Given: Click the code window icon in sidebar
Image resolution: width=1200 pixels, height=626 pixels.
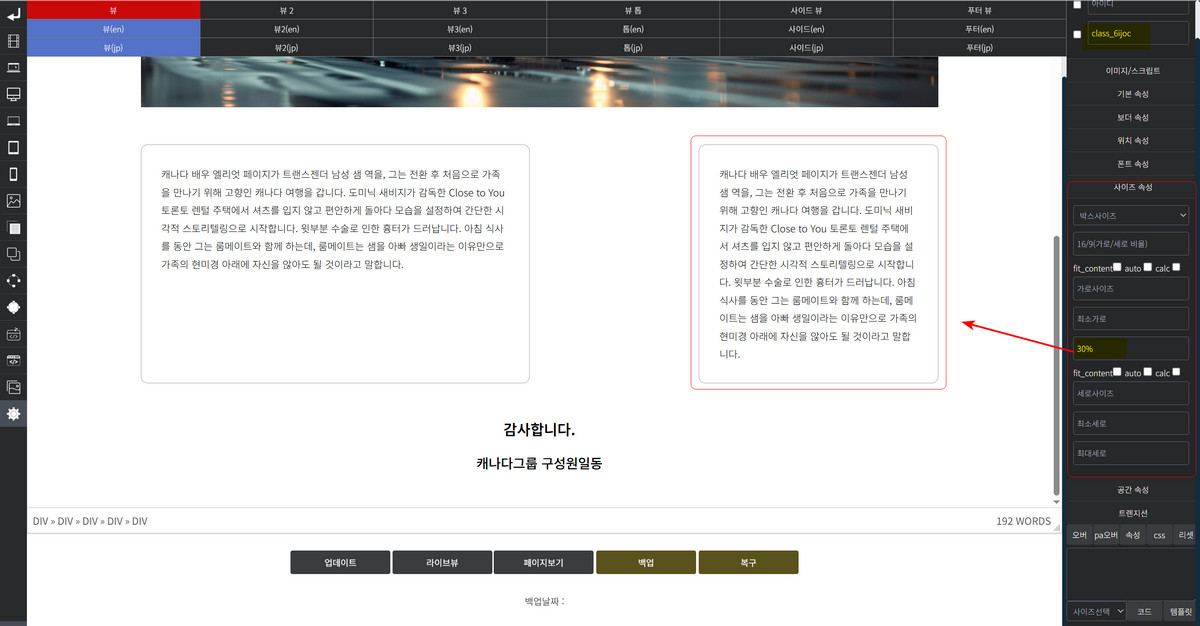Looking at the screenshot, I should (13, 360).
